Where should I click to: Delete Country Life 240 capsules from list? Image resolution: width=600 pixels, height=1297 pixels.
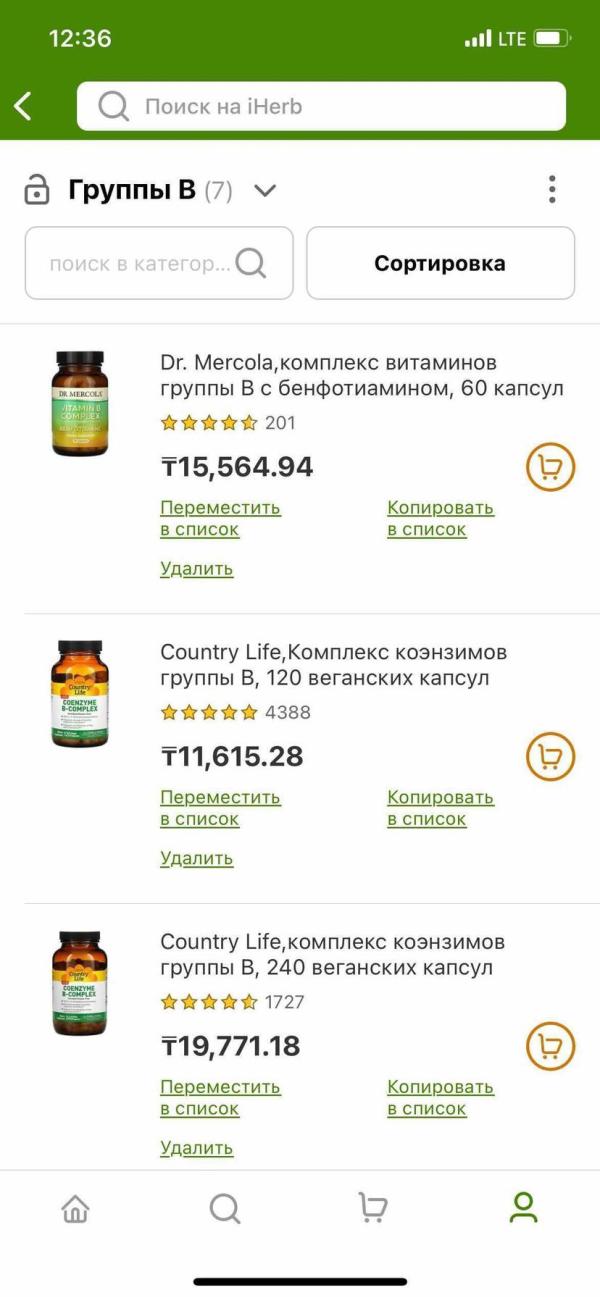pos(197,1148)
